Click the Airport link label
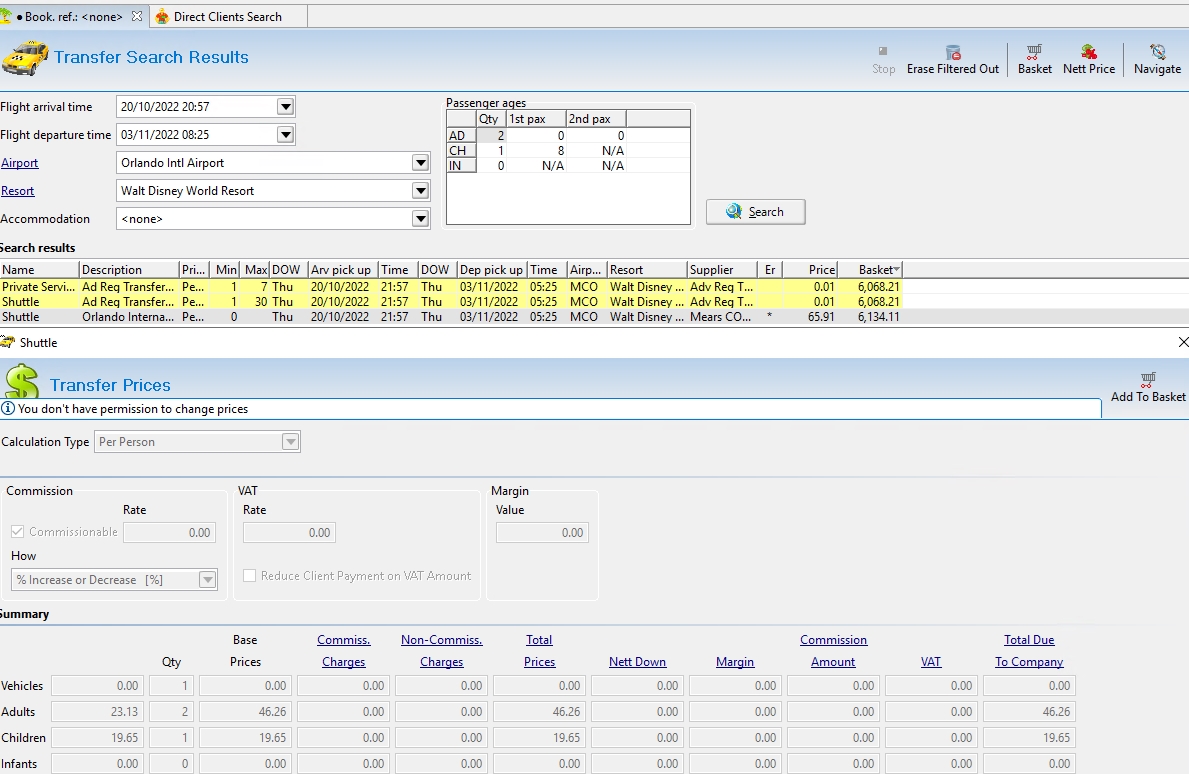 (20, 163)
